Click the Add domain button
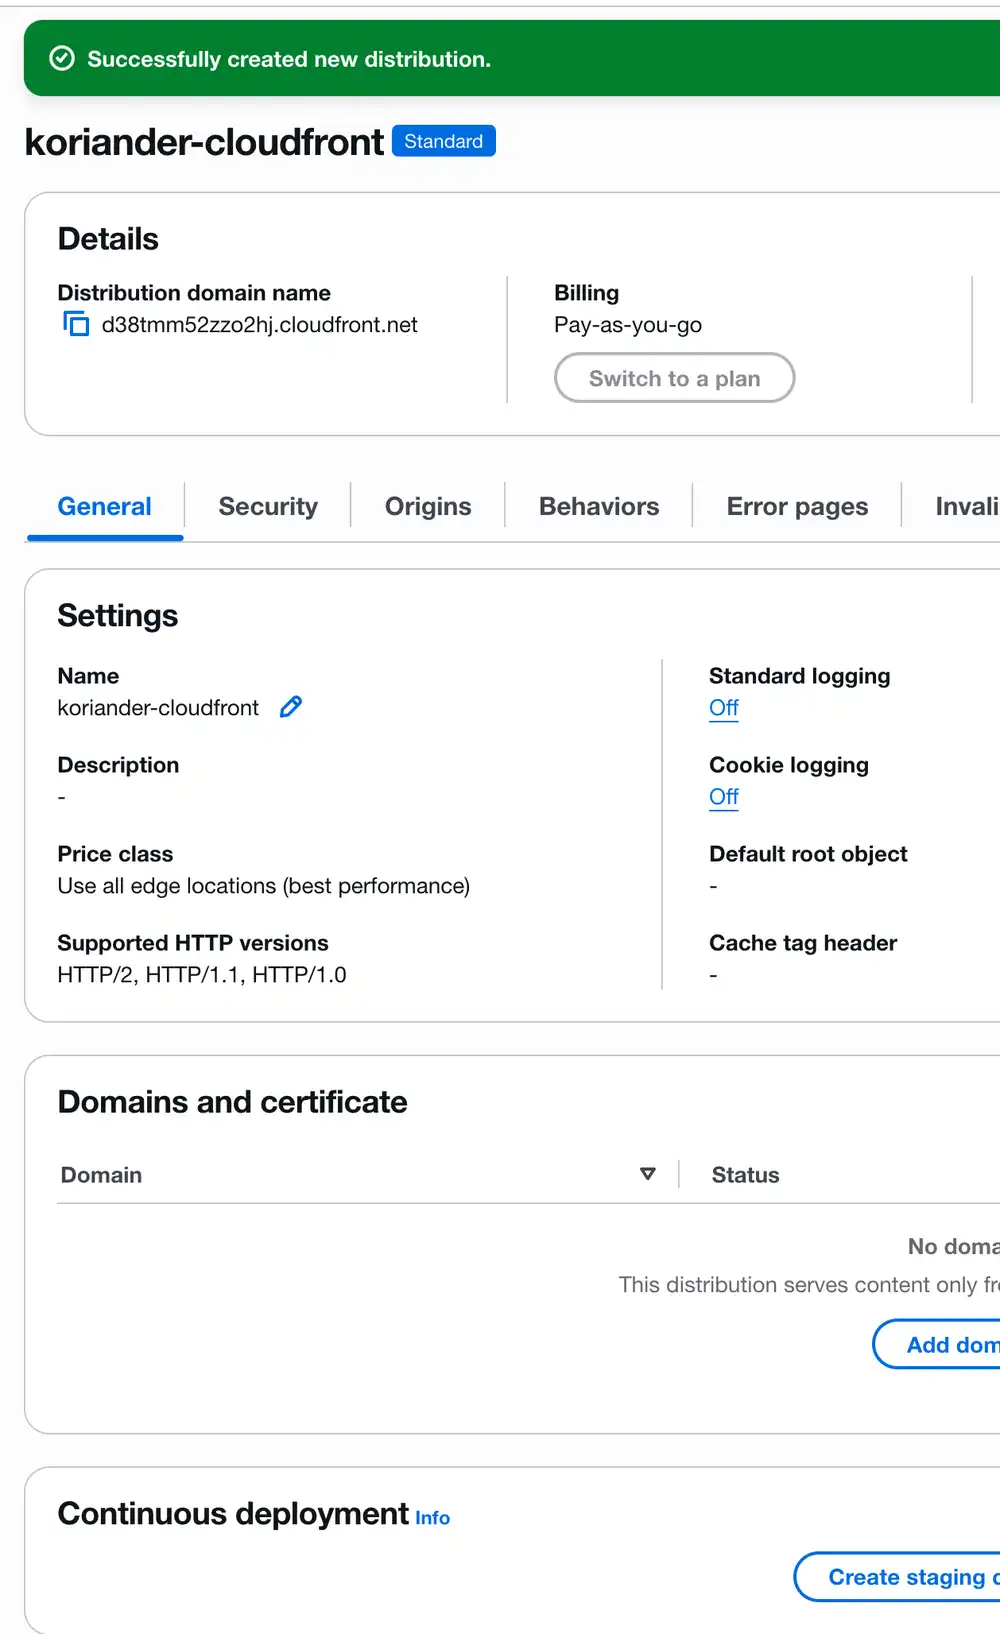 [937, 1344]
